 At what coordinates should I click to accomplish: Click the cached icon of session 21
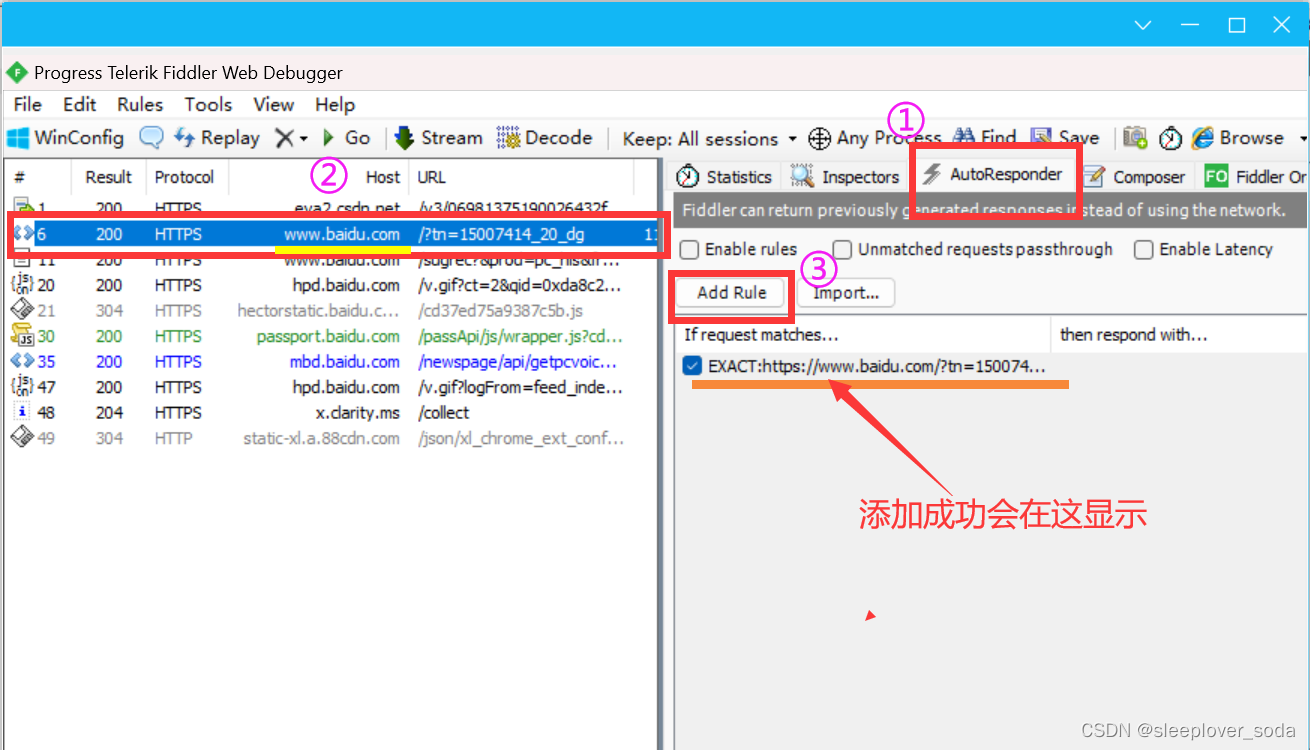22,311
